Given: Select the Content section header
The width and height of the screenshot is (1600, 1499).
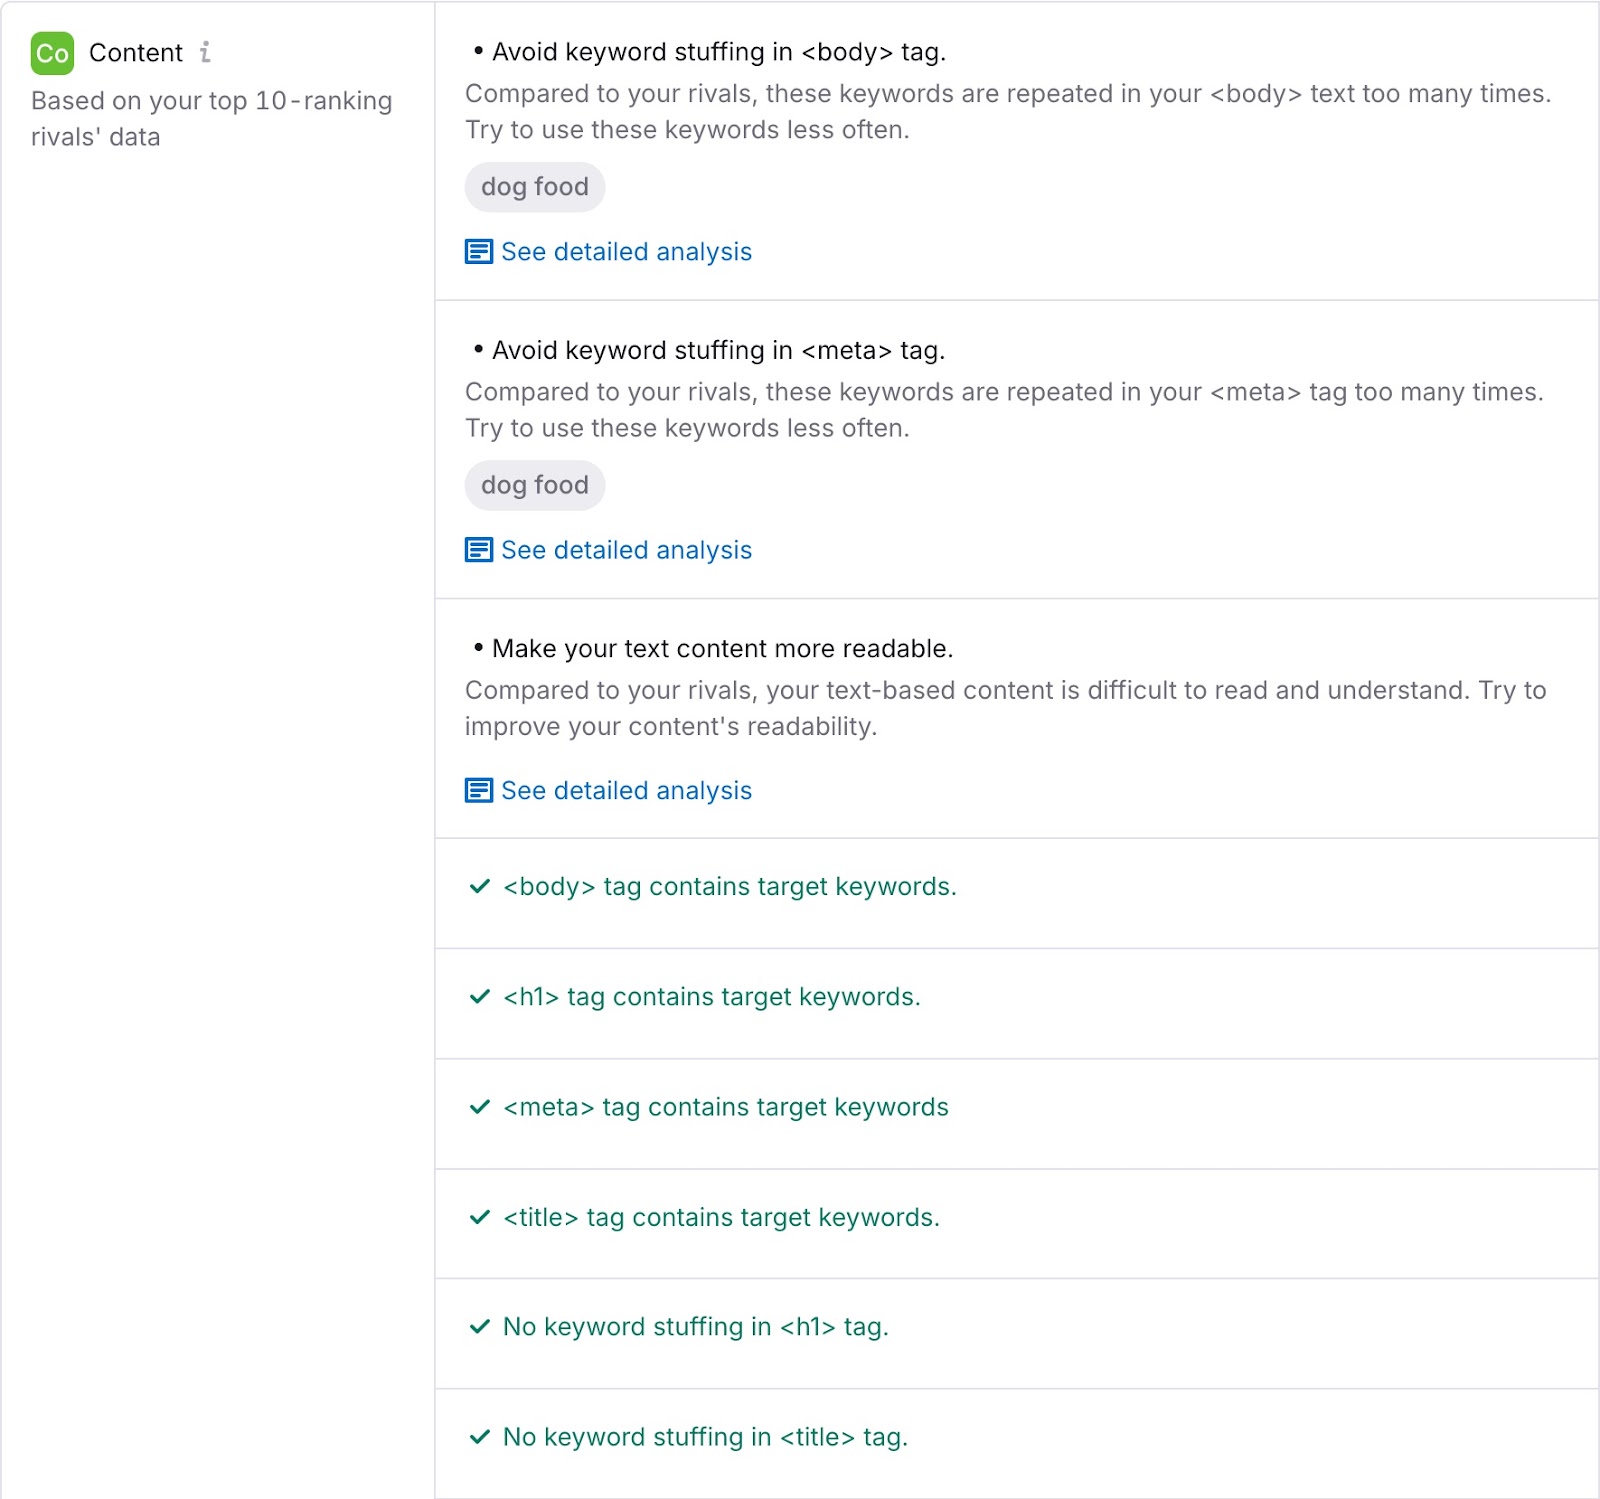Looking at the screenshot, I should [x=137, y=52].
